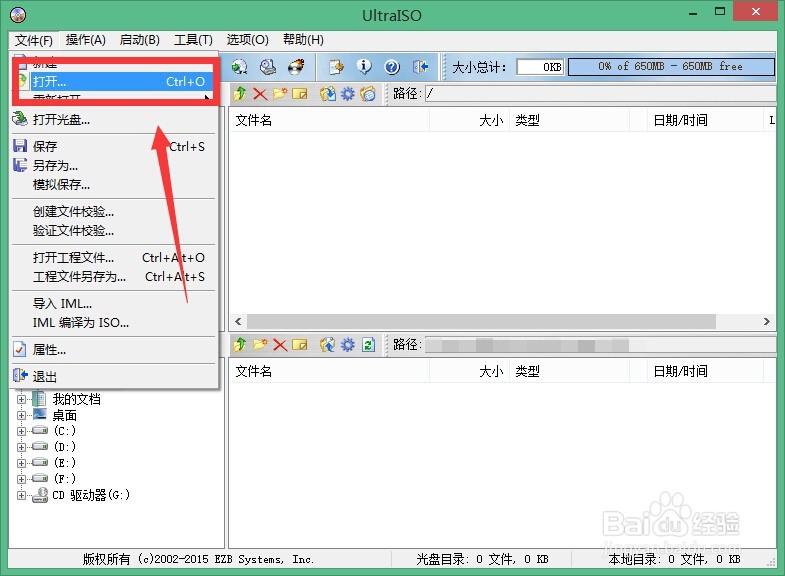Go up a folder in local pane toolbar
The height and width of the screenshot is (576, 785).
coord(240,344)
